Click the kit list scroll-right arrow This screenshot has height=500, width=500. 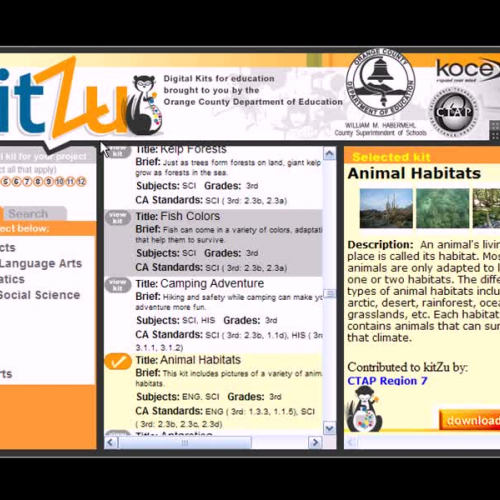[x=315, y=443]
